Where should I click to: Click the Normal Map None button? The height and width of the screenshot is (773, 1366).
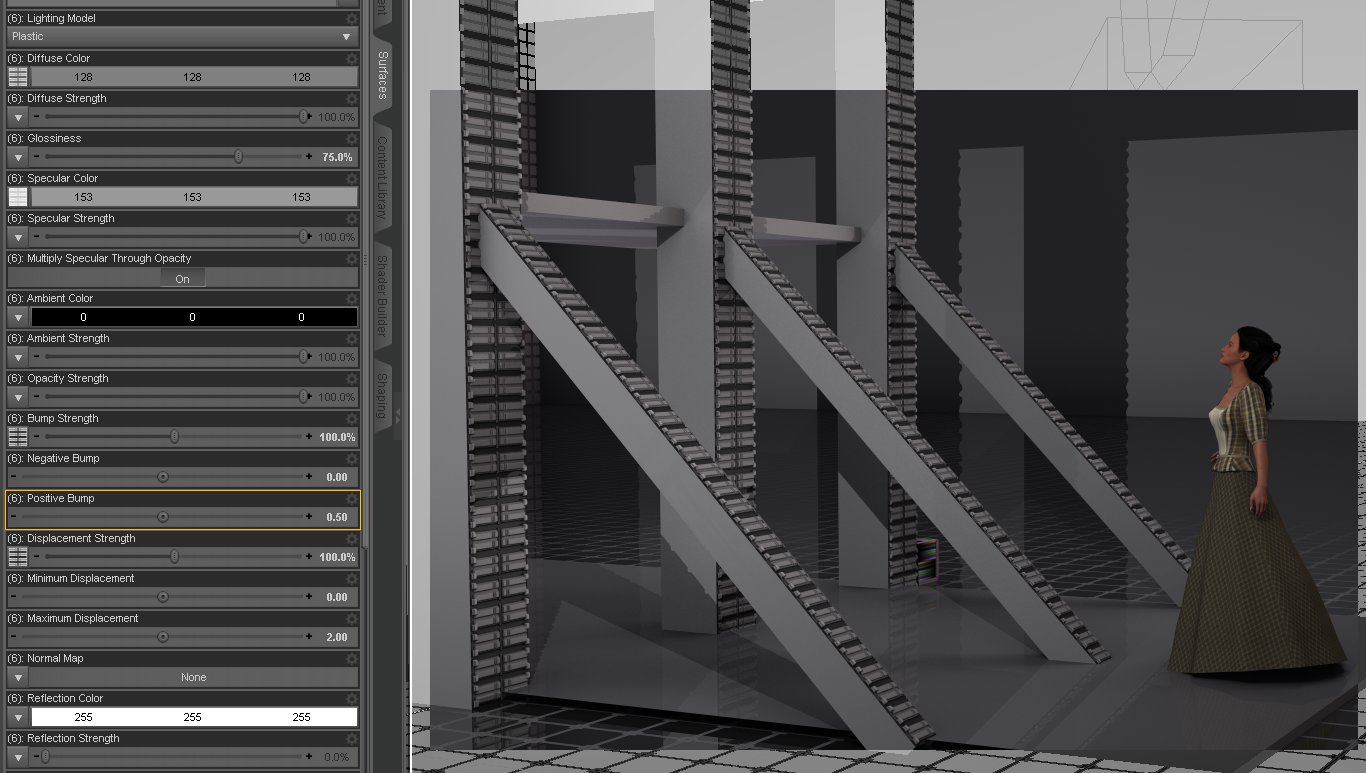coord(193,677)
